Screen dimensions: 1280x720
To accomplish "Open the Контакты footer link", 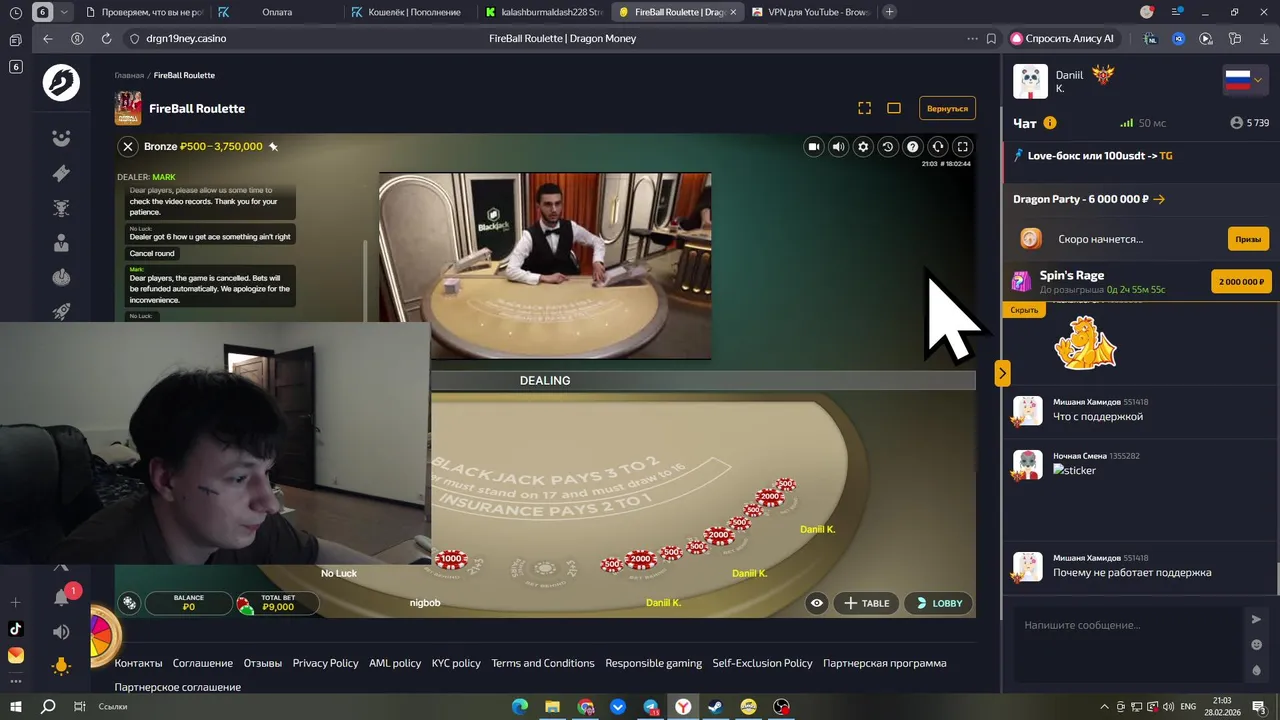I will click(138, 663).
